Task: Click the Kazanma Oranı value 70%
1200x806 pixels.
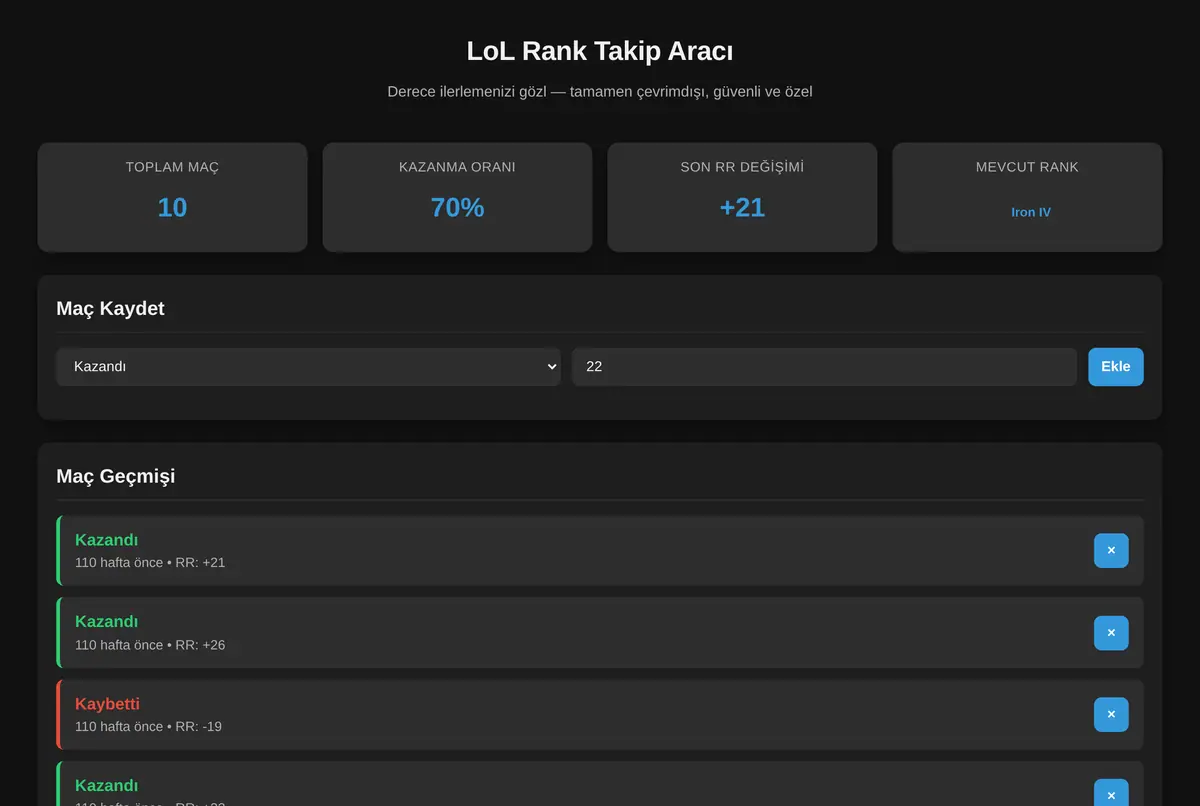Action: pos(457,207)
